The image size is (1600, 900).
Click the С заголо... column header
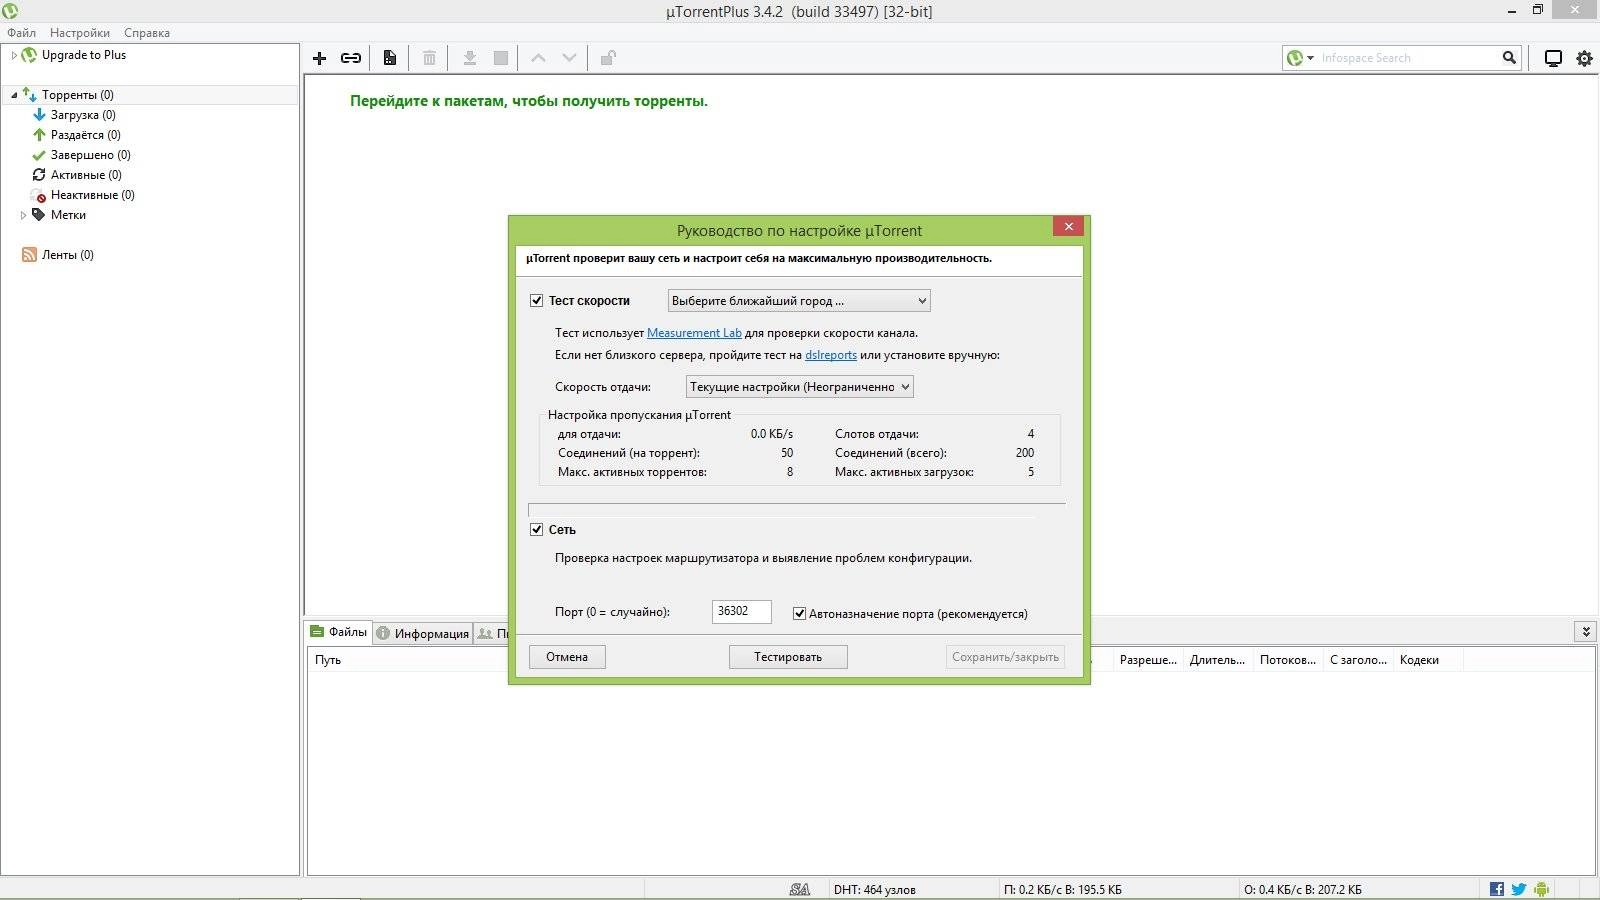[1358, 660]
